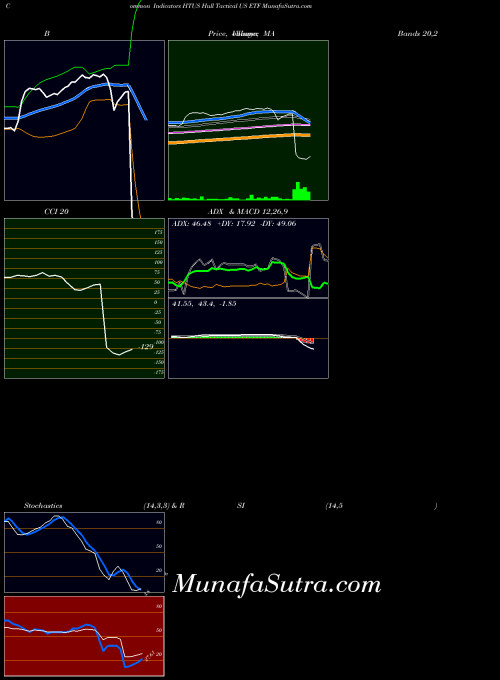500x680 pixels.
Task: Click the 80 level label in RSI chart
Action: (x=159, y=606)
